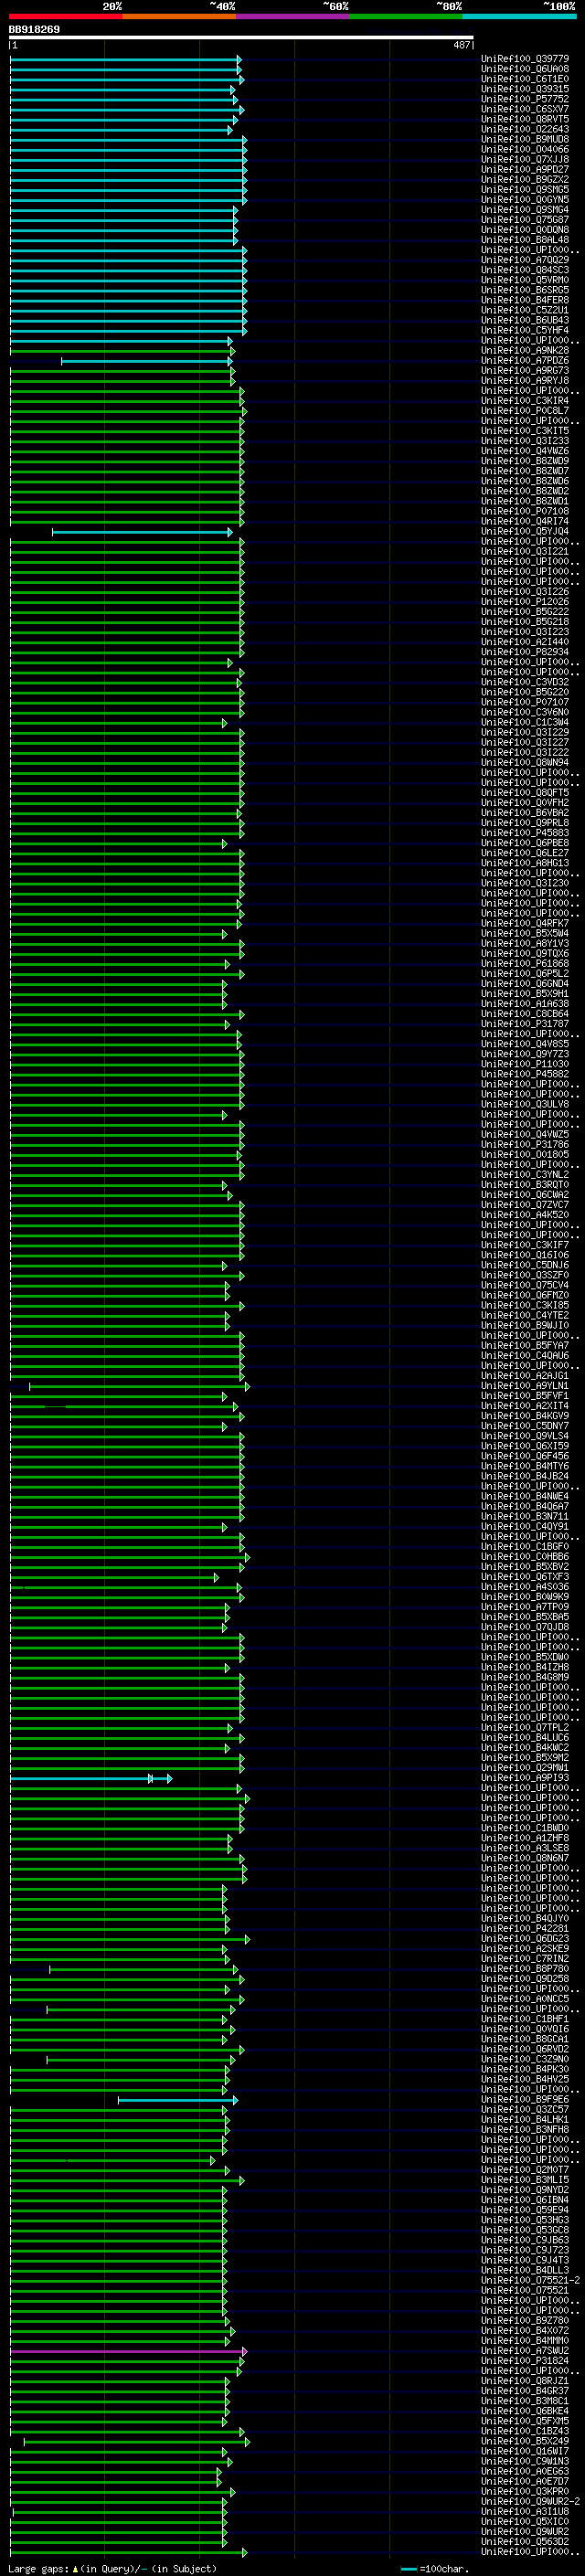Select the BB918269 query name

pyautogui.click(x=34, y=29)
